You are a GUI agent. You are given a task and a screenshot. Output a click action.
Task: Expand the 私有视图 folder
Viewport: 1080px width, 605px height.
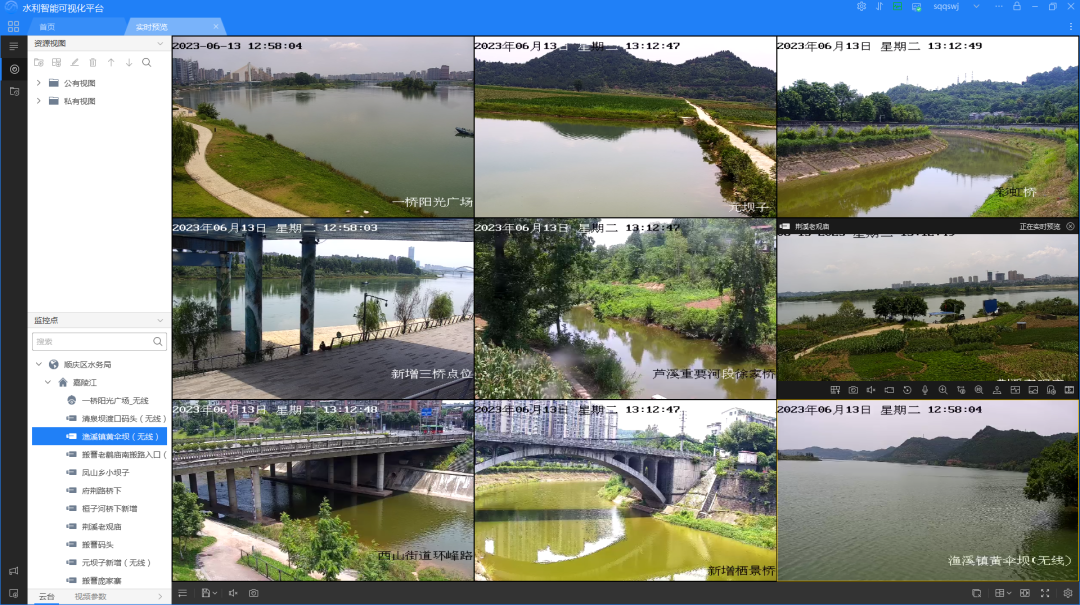39,101
